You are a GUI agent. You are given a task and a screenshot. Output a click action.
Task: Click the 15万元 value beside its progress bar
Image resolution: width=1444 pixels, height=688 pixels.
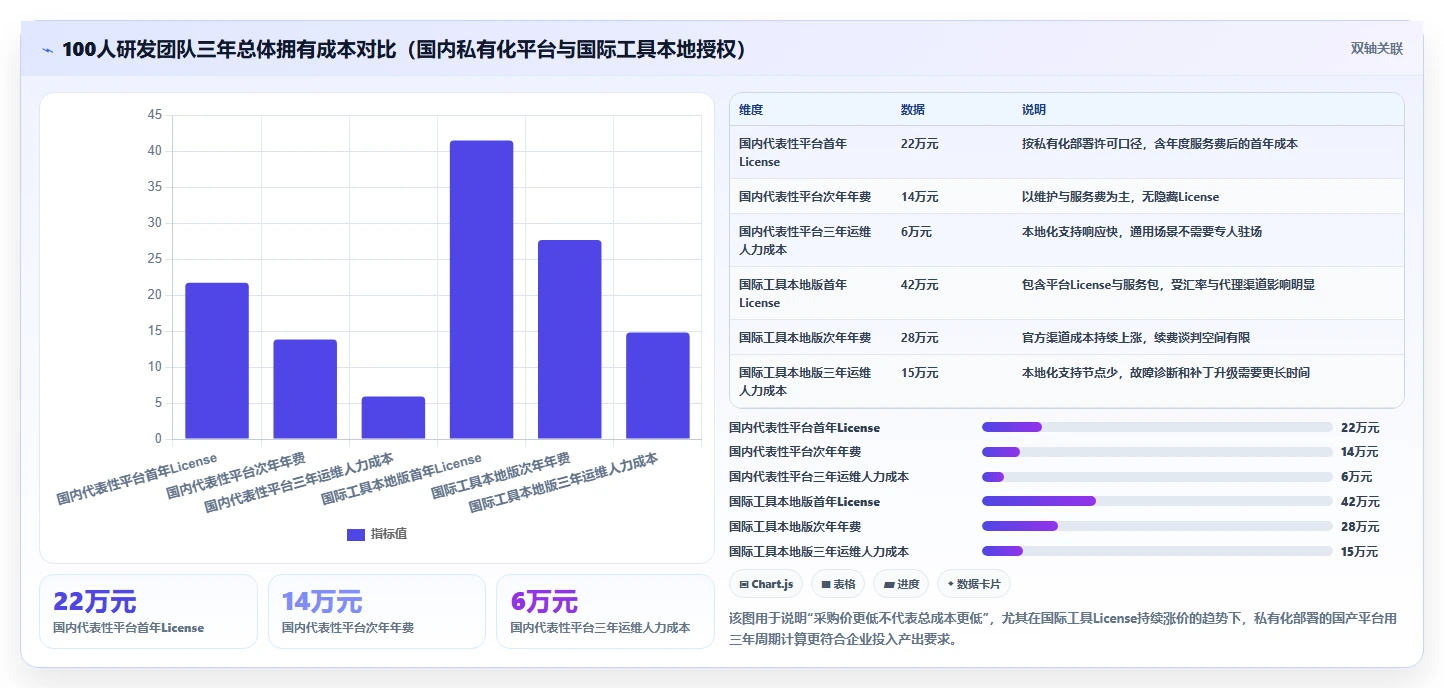[1360, 552]
